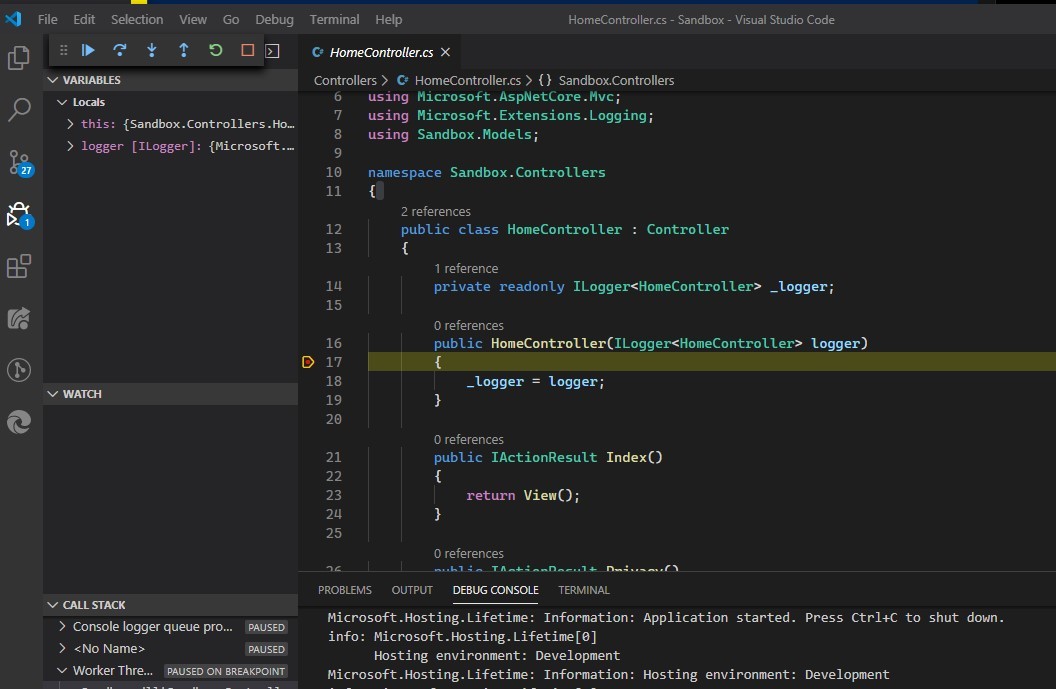1056x689 pixels.
Task: Restart the debug session
Action: pos(216,50)
